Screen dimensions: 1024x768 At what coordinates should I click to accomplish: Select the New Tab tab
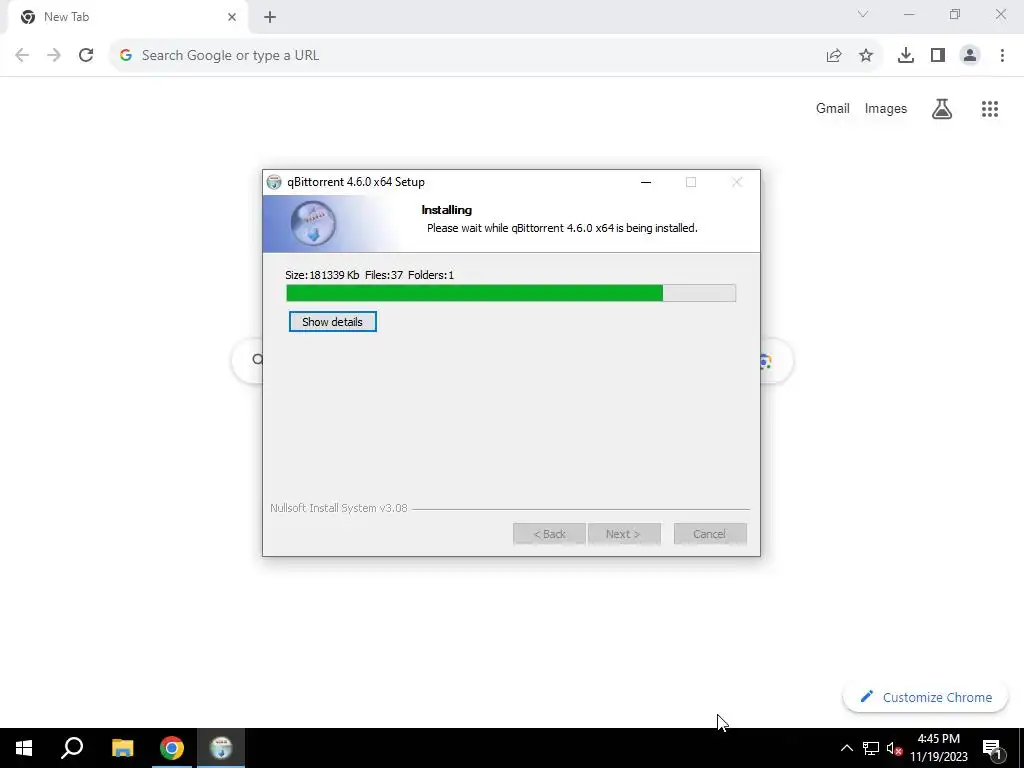click(x=127, y=18)
